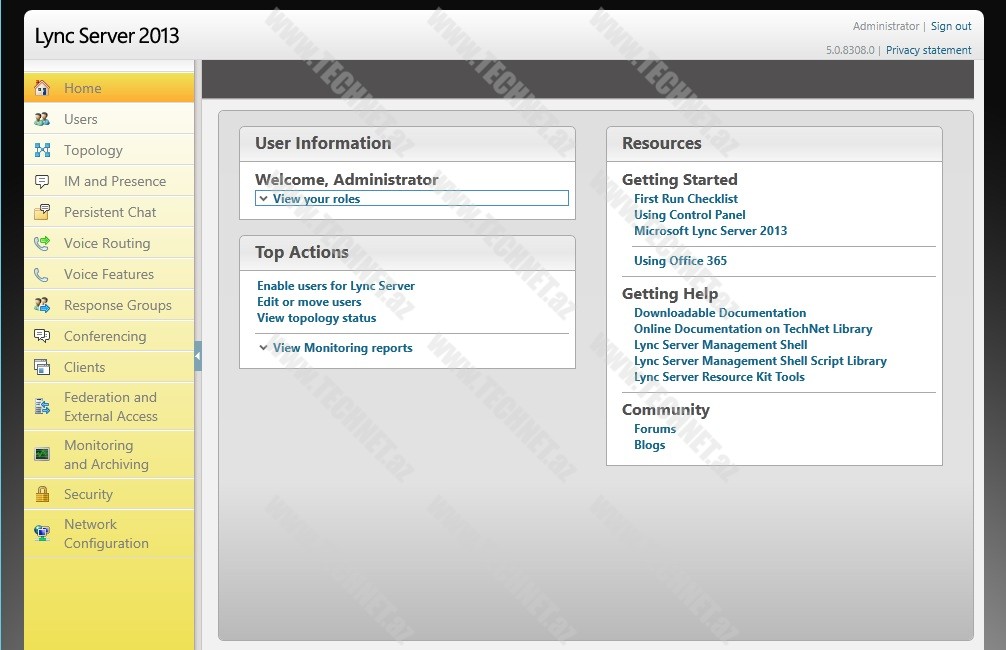Click the IM and Presence chat icon
1006x650 pixels.
click(x=41, y=181)
